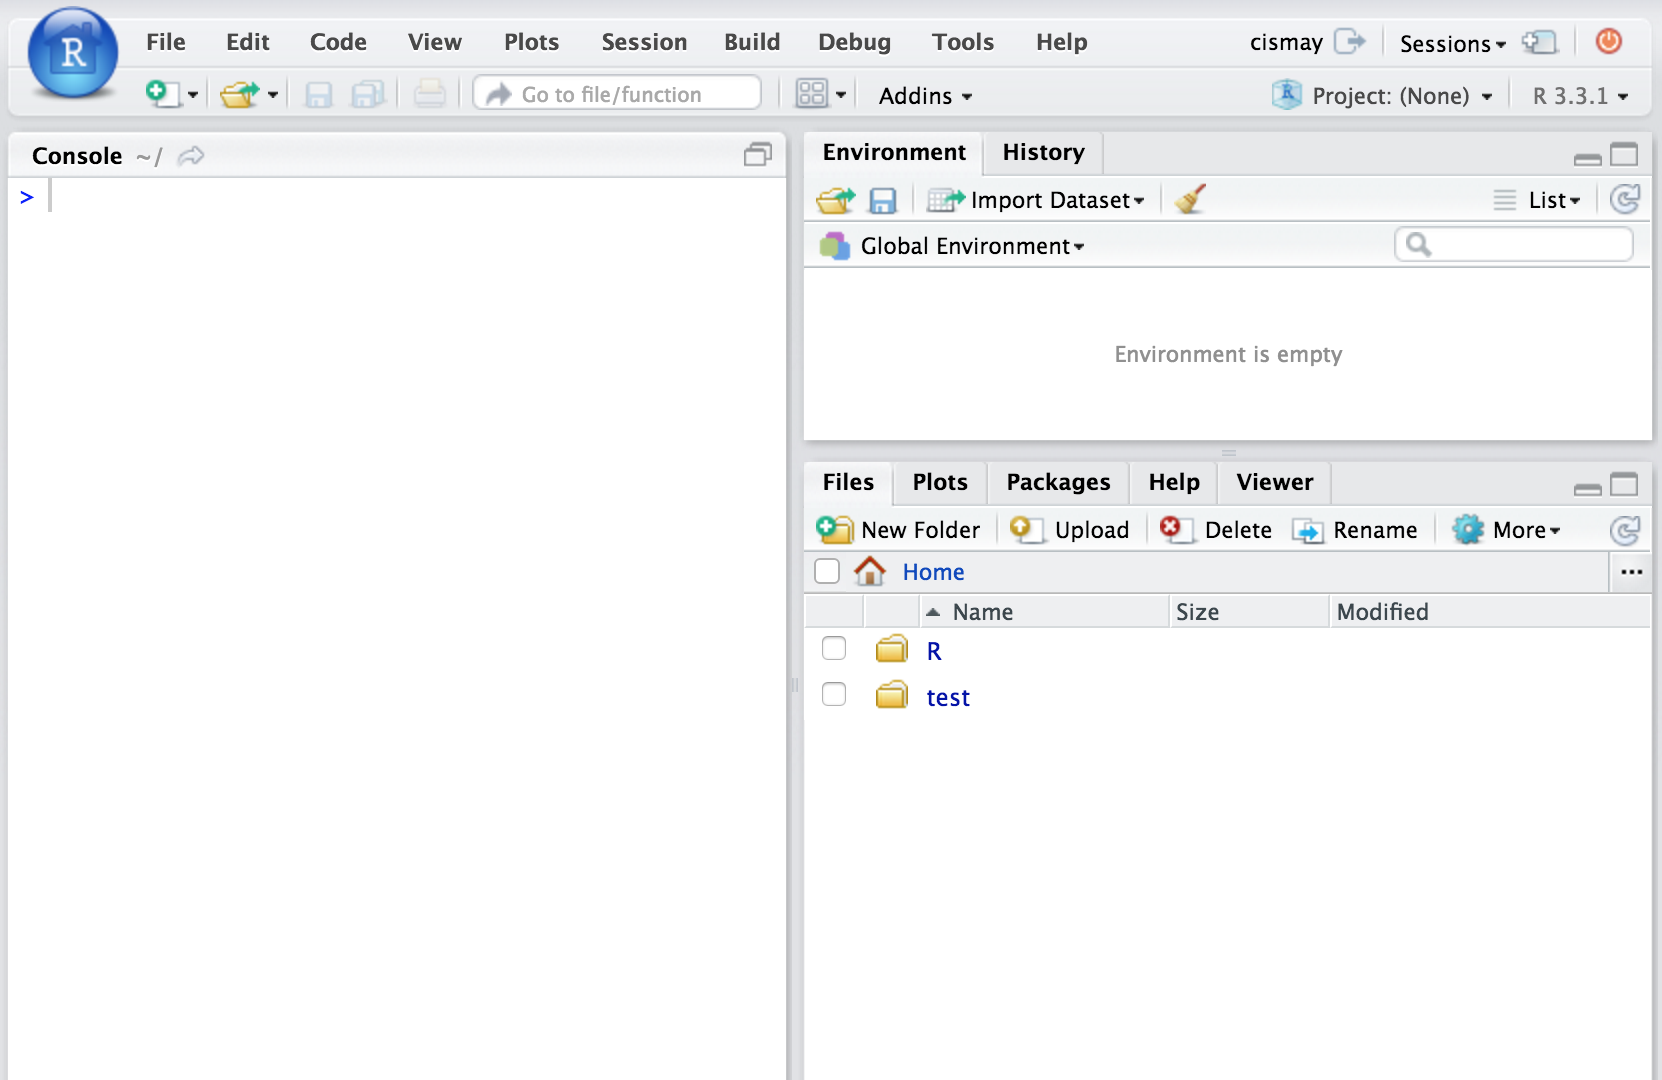Click the broom icon to clear environment
This screenshot has width=1662, height=1080.
(x=1190, y=199)
